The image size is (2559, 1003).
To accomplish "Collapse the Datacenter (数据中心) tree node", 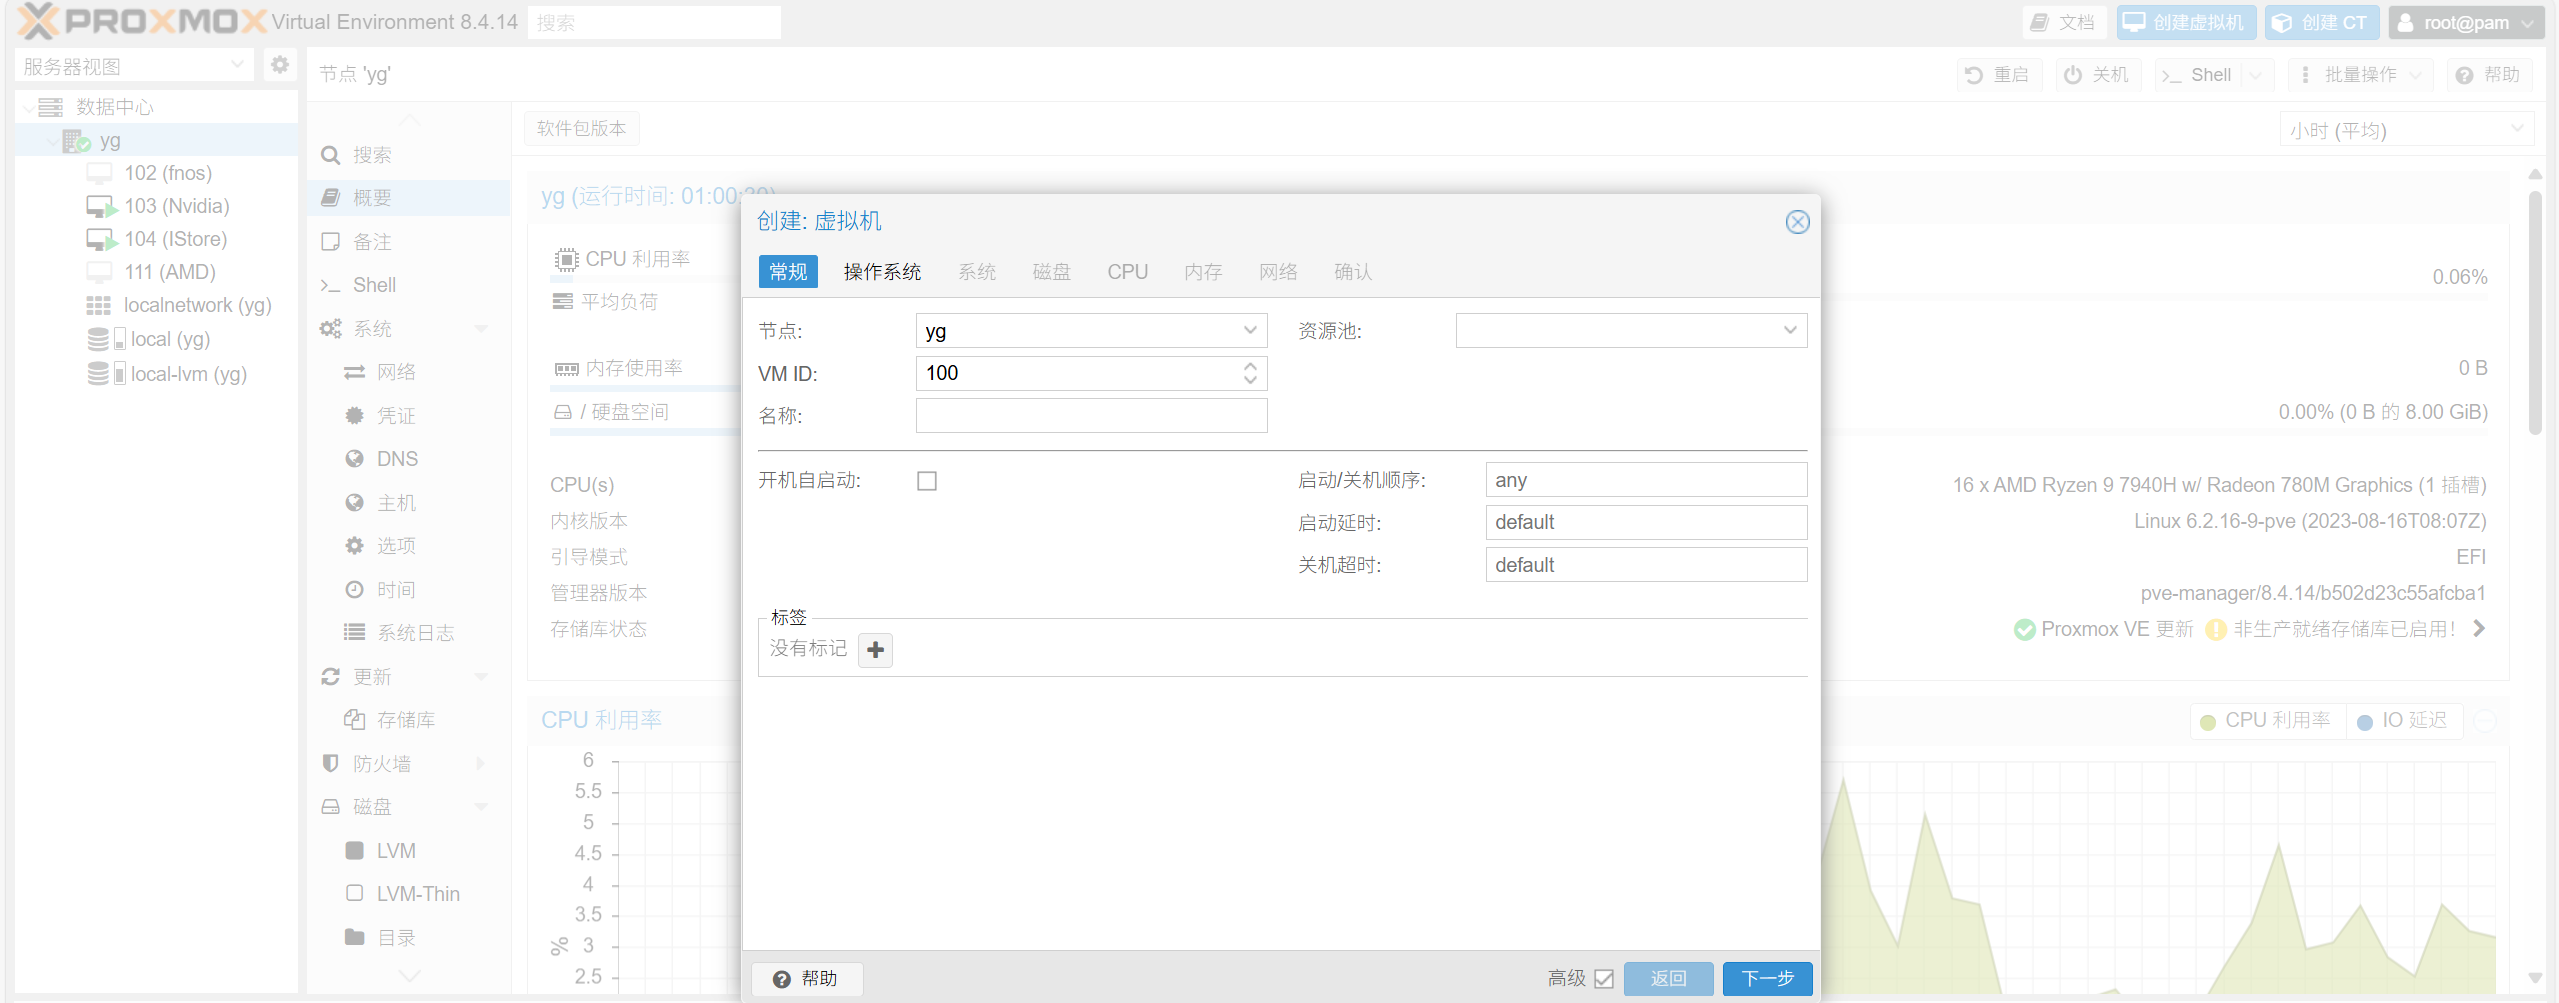I will point(28,107).
